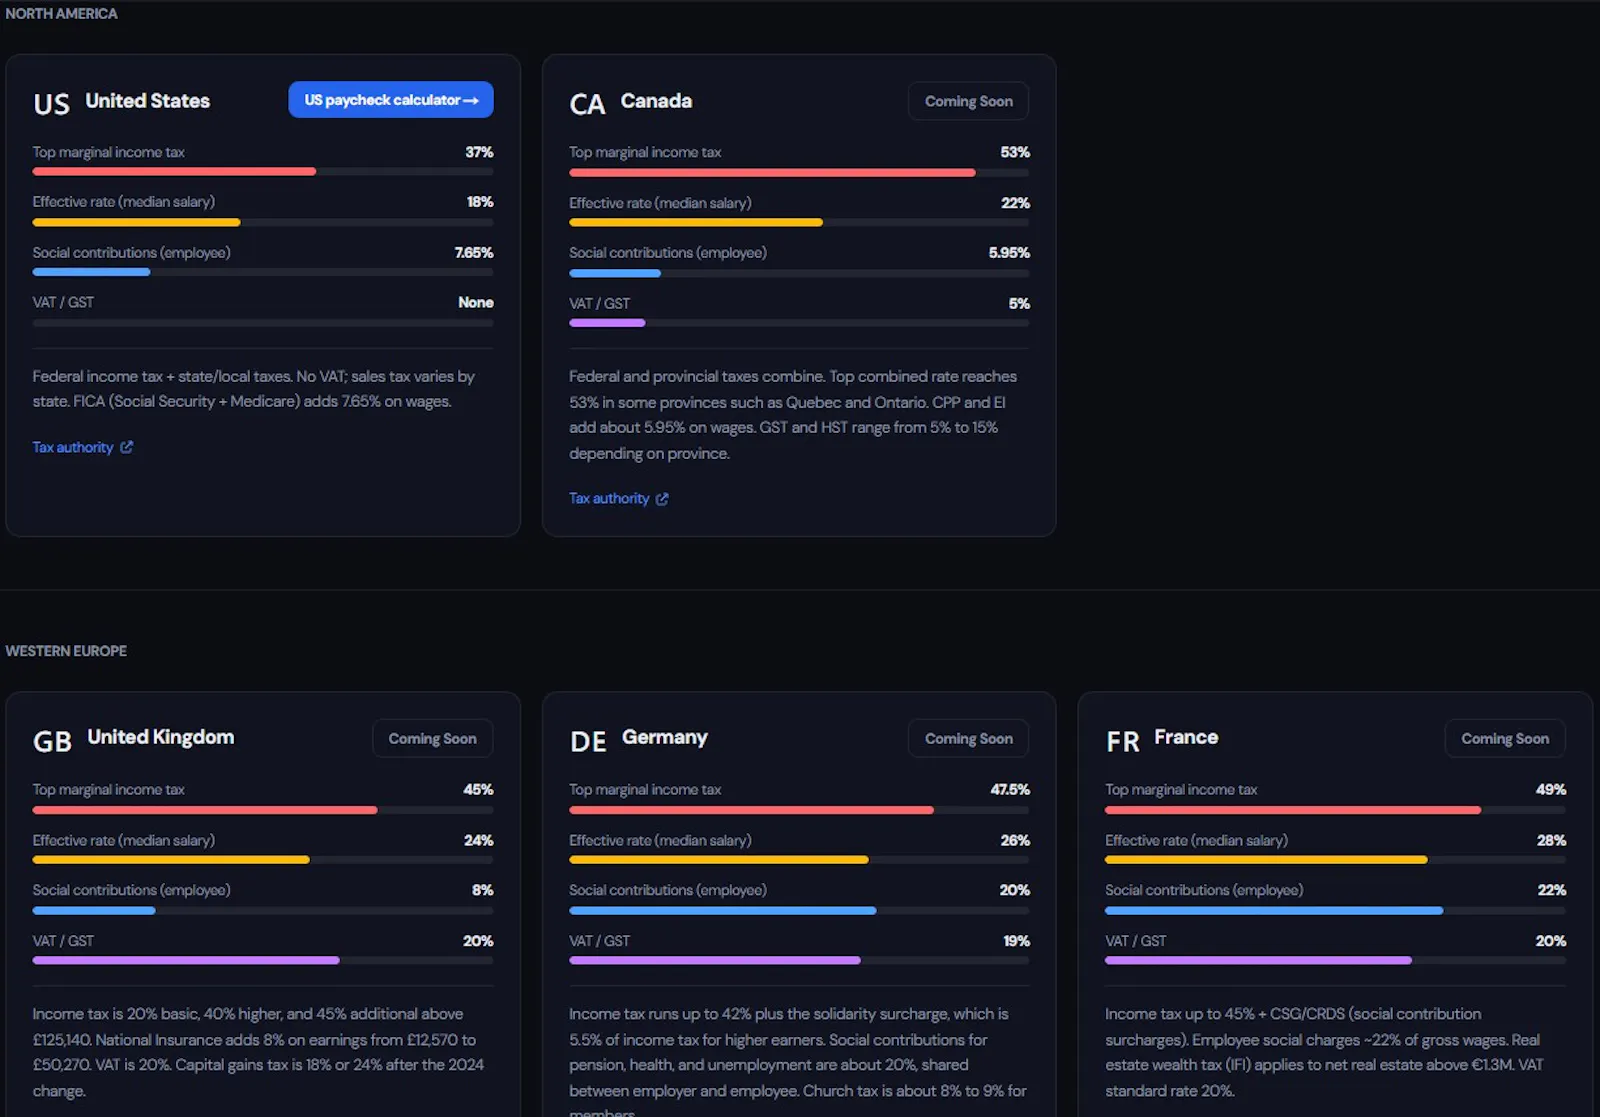
Task: Click the FR country code badge
Action: [1123, 741]
